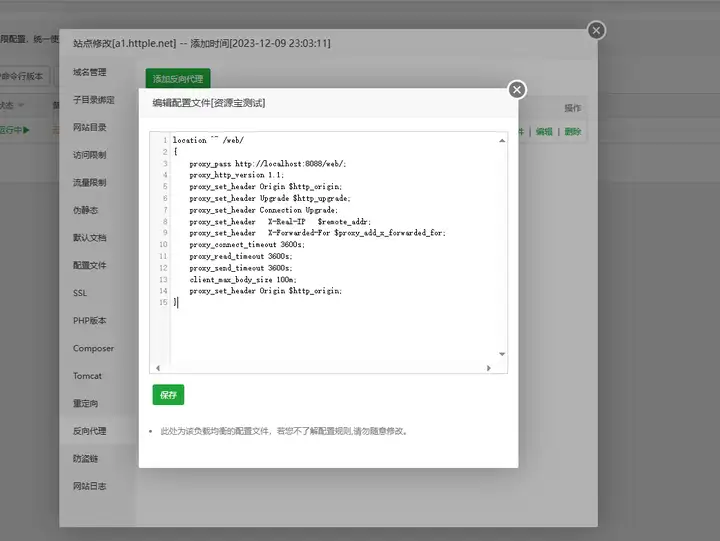Click the editor scroll left arrow
The image size is (720, 541).
click(158, 368)
